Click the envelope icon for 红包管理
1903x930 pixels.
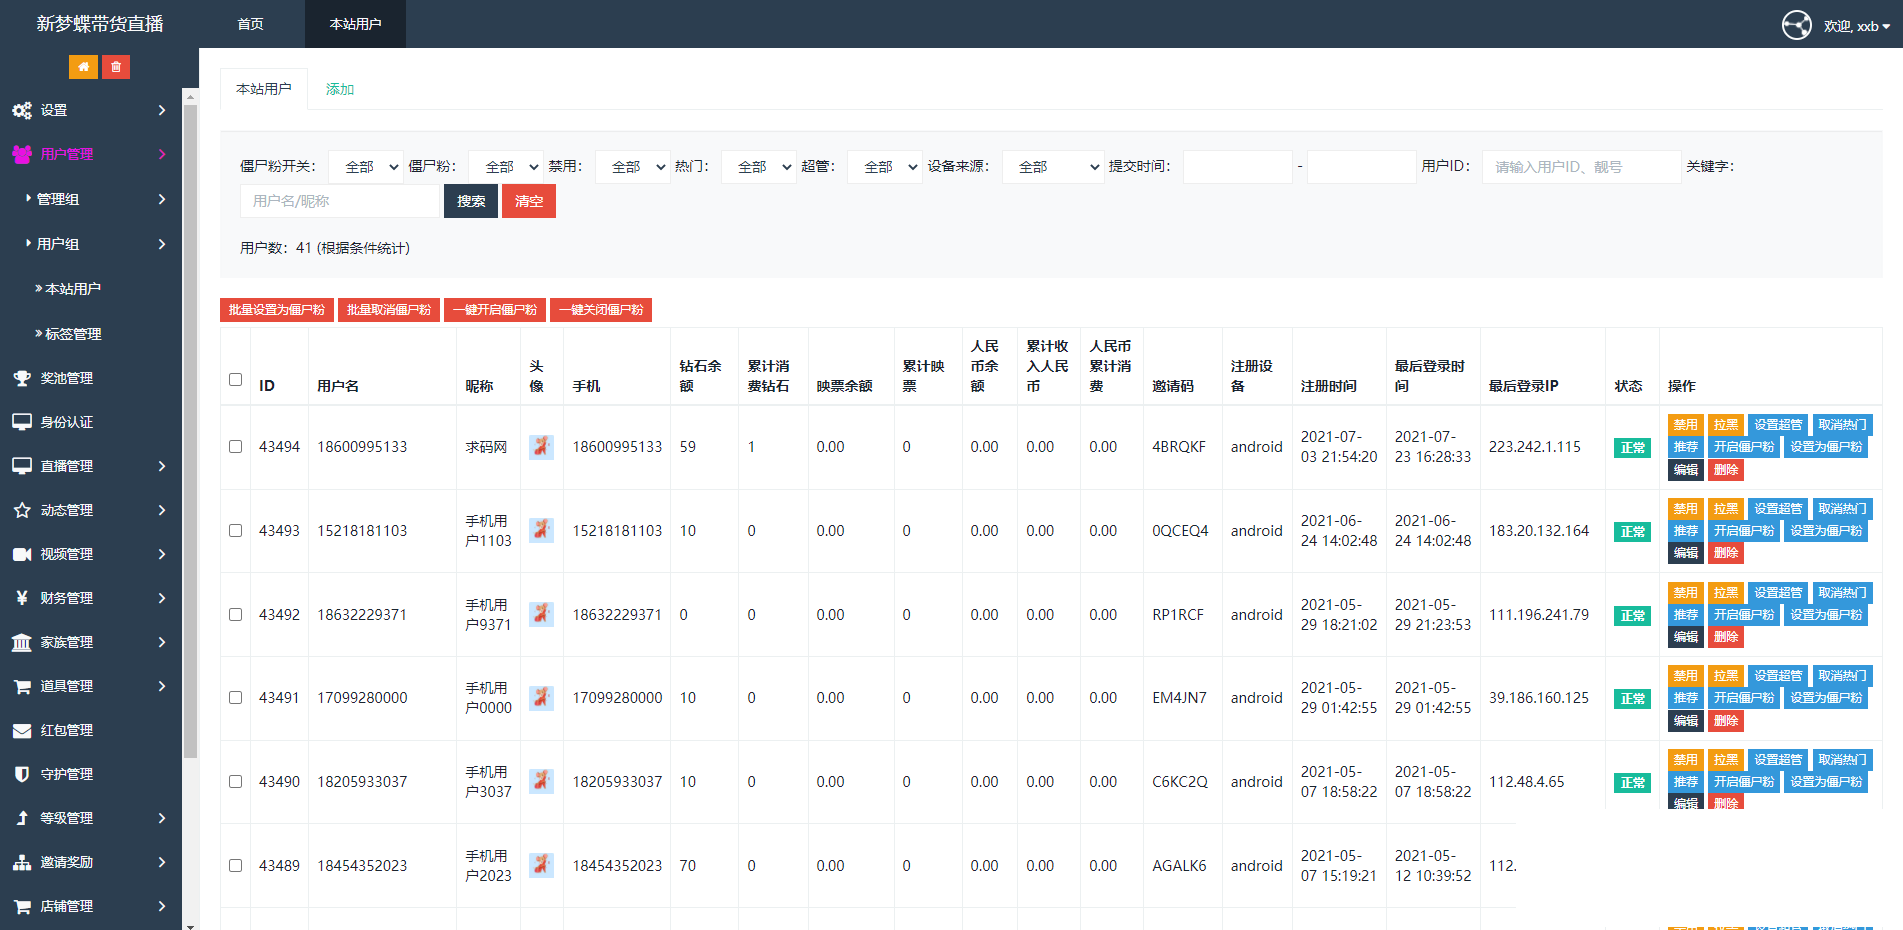coord(22,730)
